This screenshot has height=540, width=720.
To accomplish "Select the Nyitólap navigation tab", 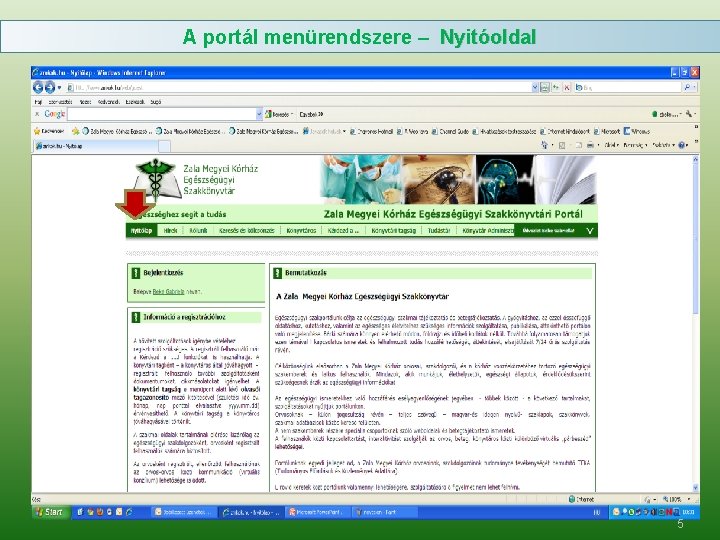I will [x=141, y=231].
